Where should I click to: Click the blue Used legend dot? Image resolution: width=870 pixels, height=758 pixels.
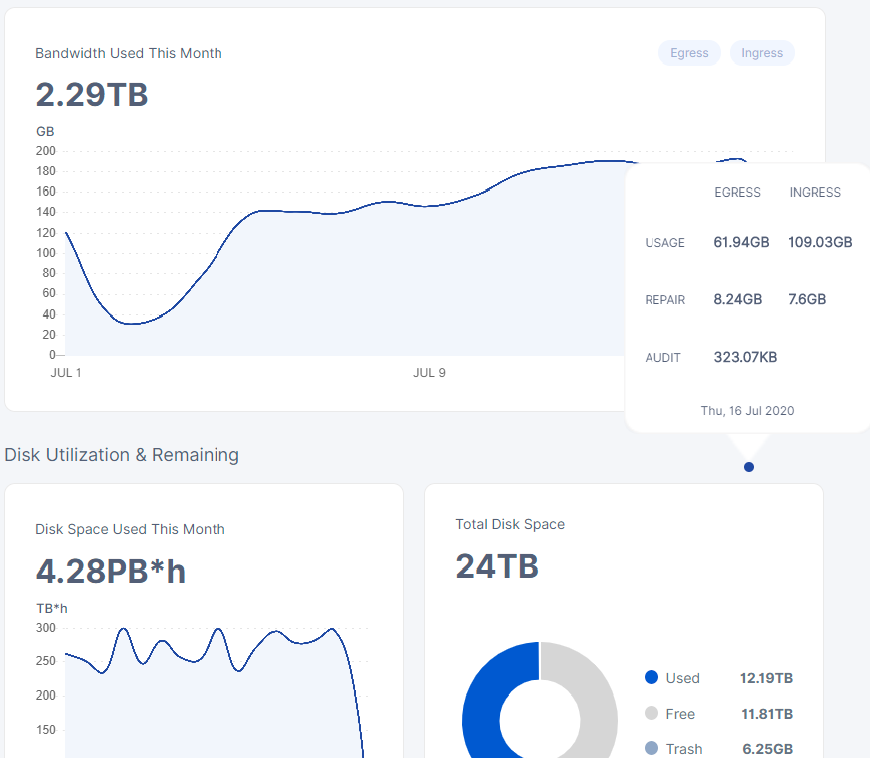pyautogui.click(x=652, y=678)
